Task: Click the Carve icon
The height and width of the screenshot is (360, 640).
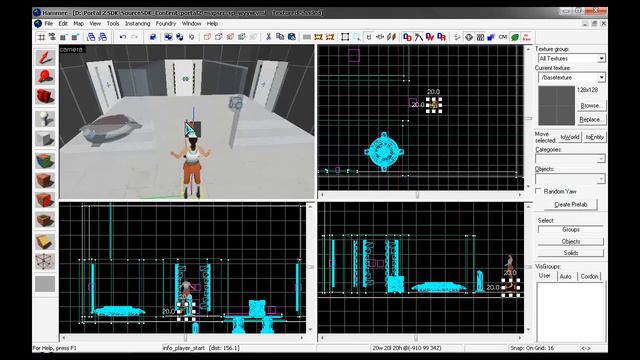Action: 153,37
